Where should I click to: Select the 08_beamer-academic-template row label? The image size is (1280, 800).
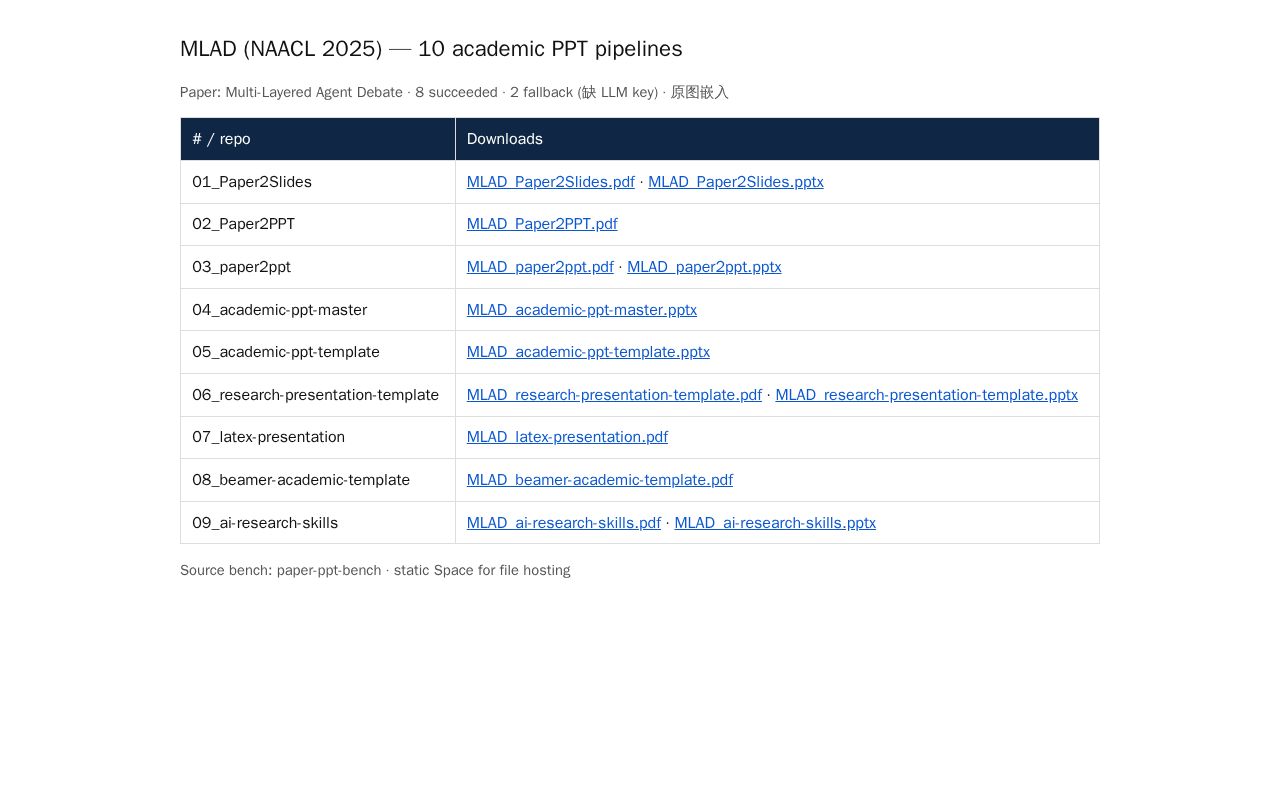pos(301,480)
